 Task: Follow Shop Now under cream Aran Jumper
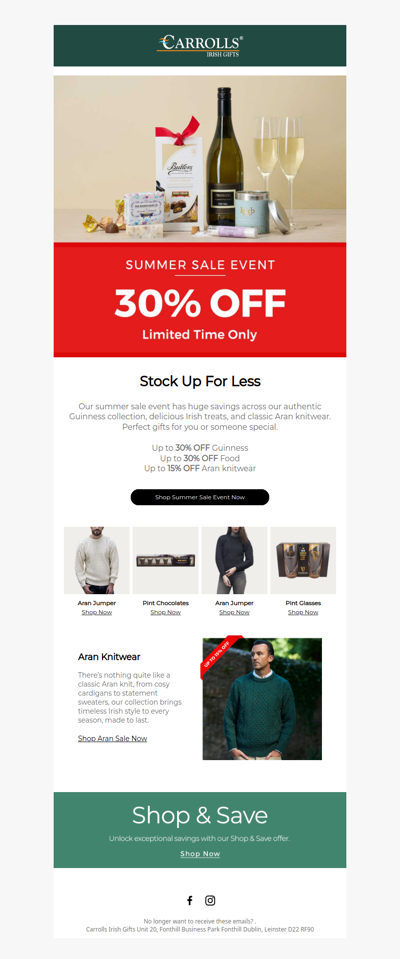tap(97, 612)
